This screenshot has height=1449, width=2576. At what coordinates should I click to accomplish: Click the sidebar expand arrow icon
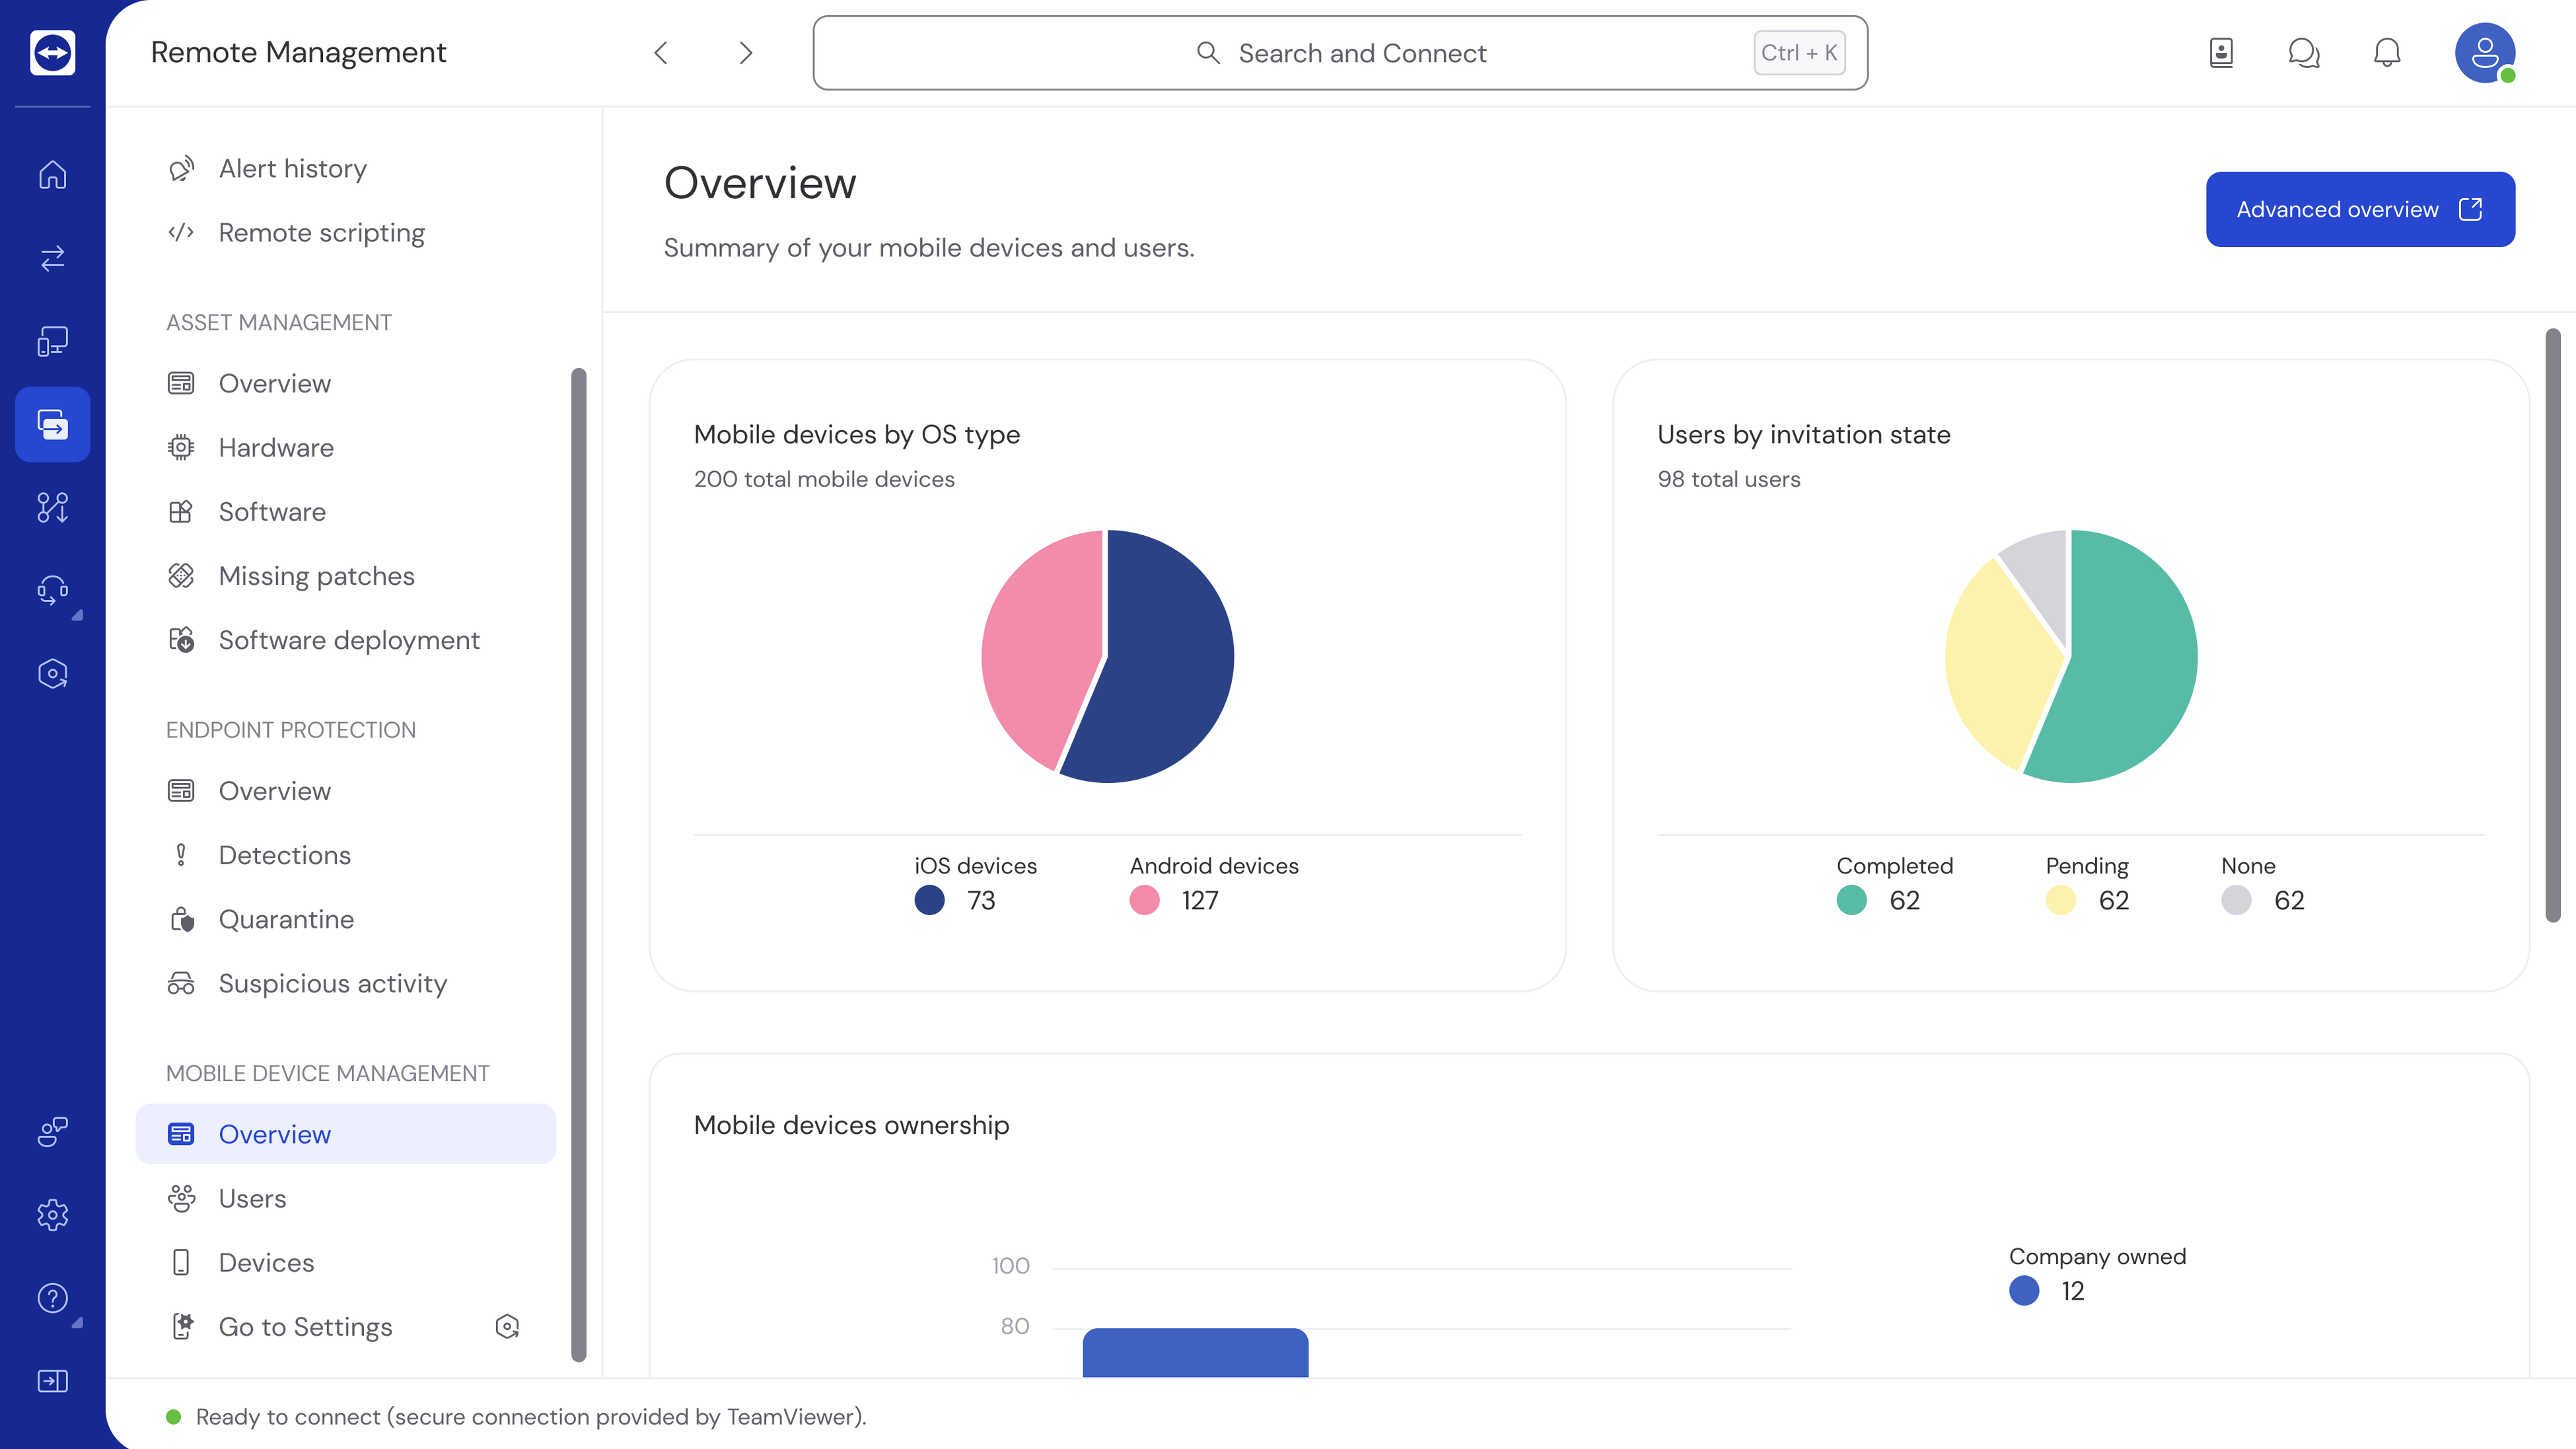click(x=52, y=1381)
